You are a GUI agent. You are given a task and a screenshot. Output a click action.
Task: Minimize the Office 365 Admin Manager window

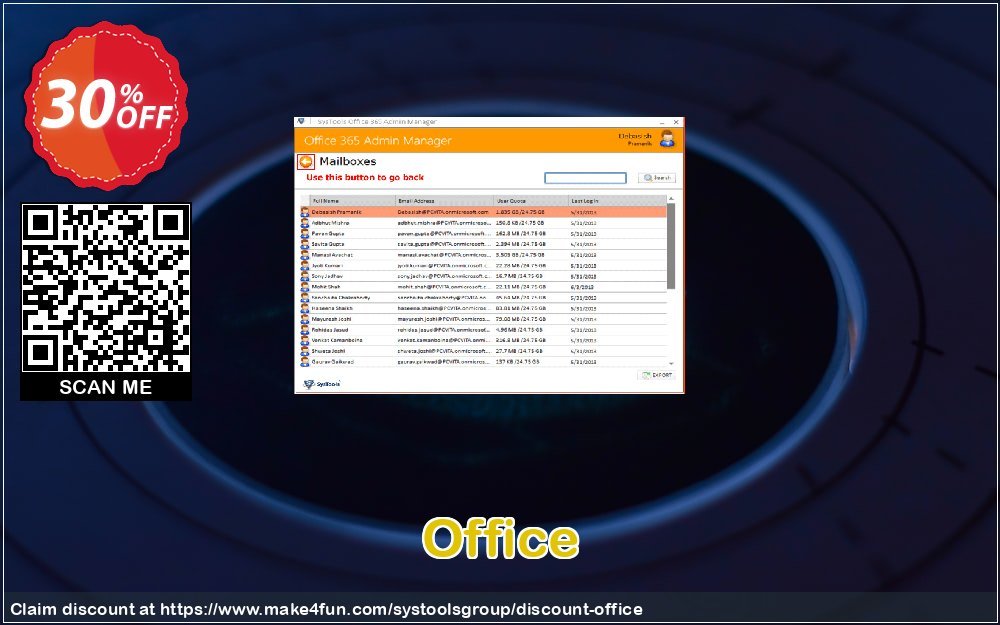point(661,122)
